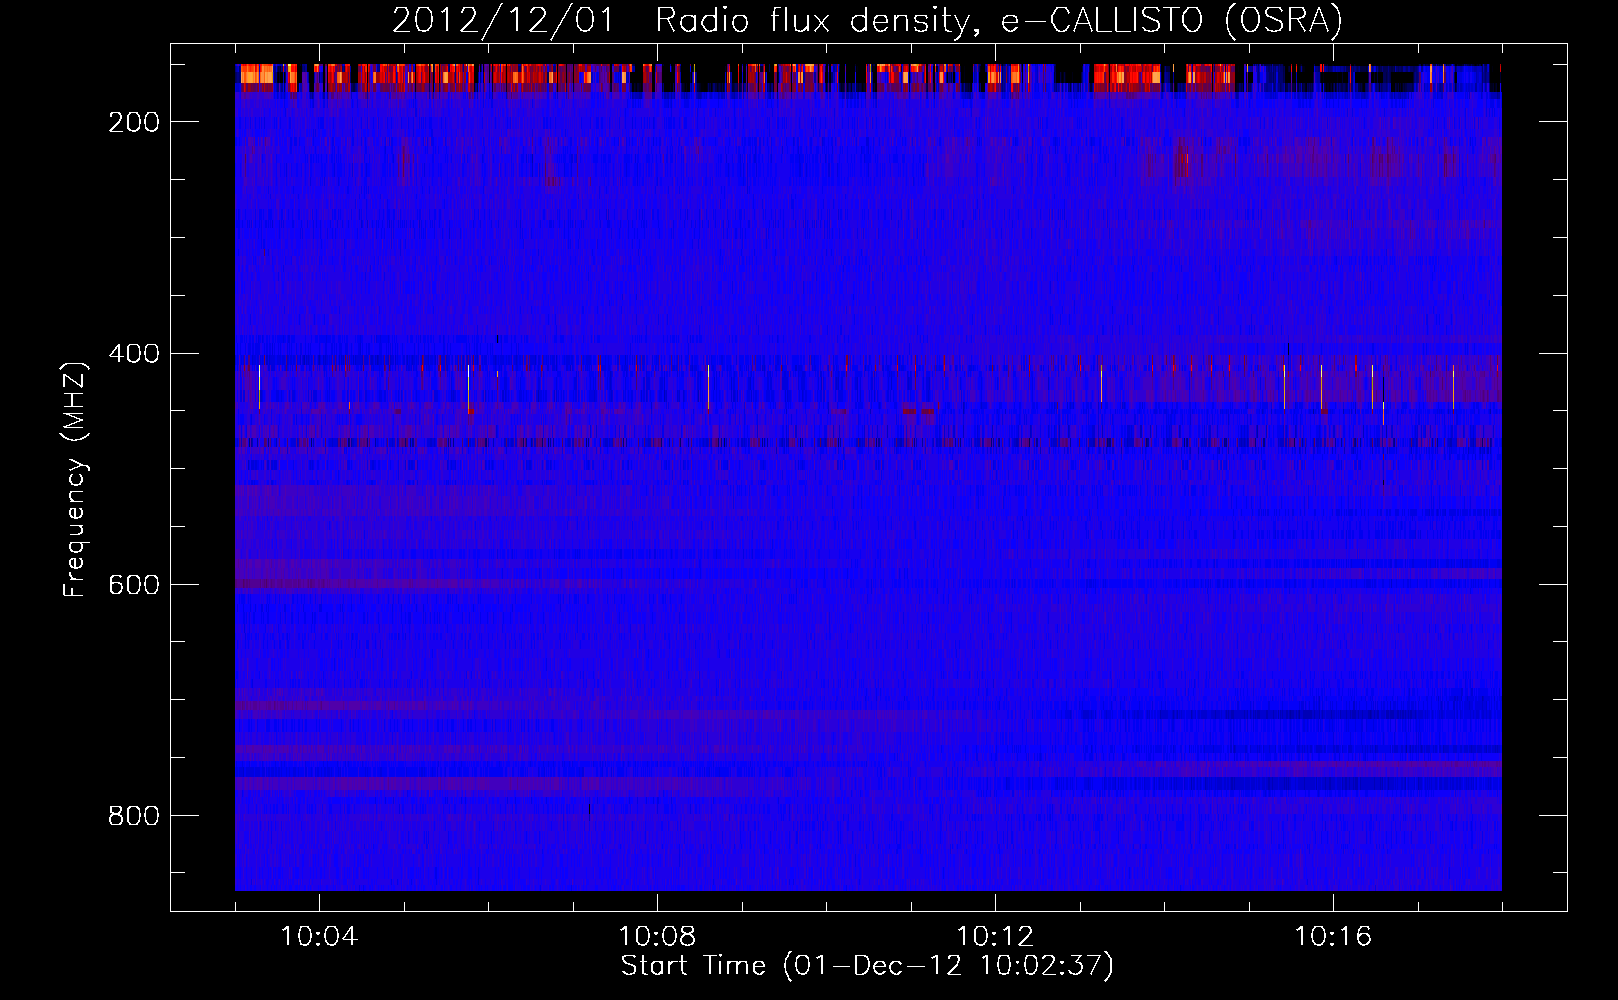1618x1000 pixels.
Task: Click the 'Frequency (MHZ)' y-axis label
Action: pos(75,479)
